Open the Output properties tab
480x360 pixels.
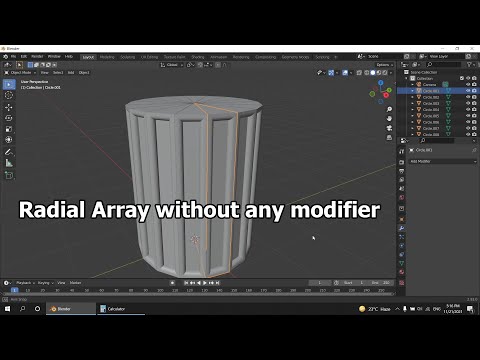pyautogui.click(x=402, y=171)
